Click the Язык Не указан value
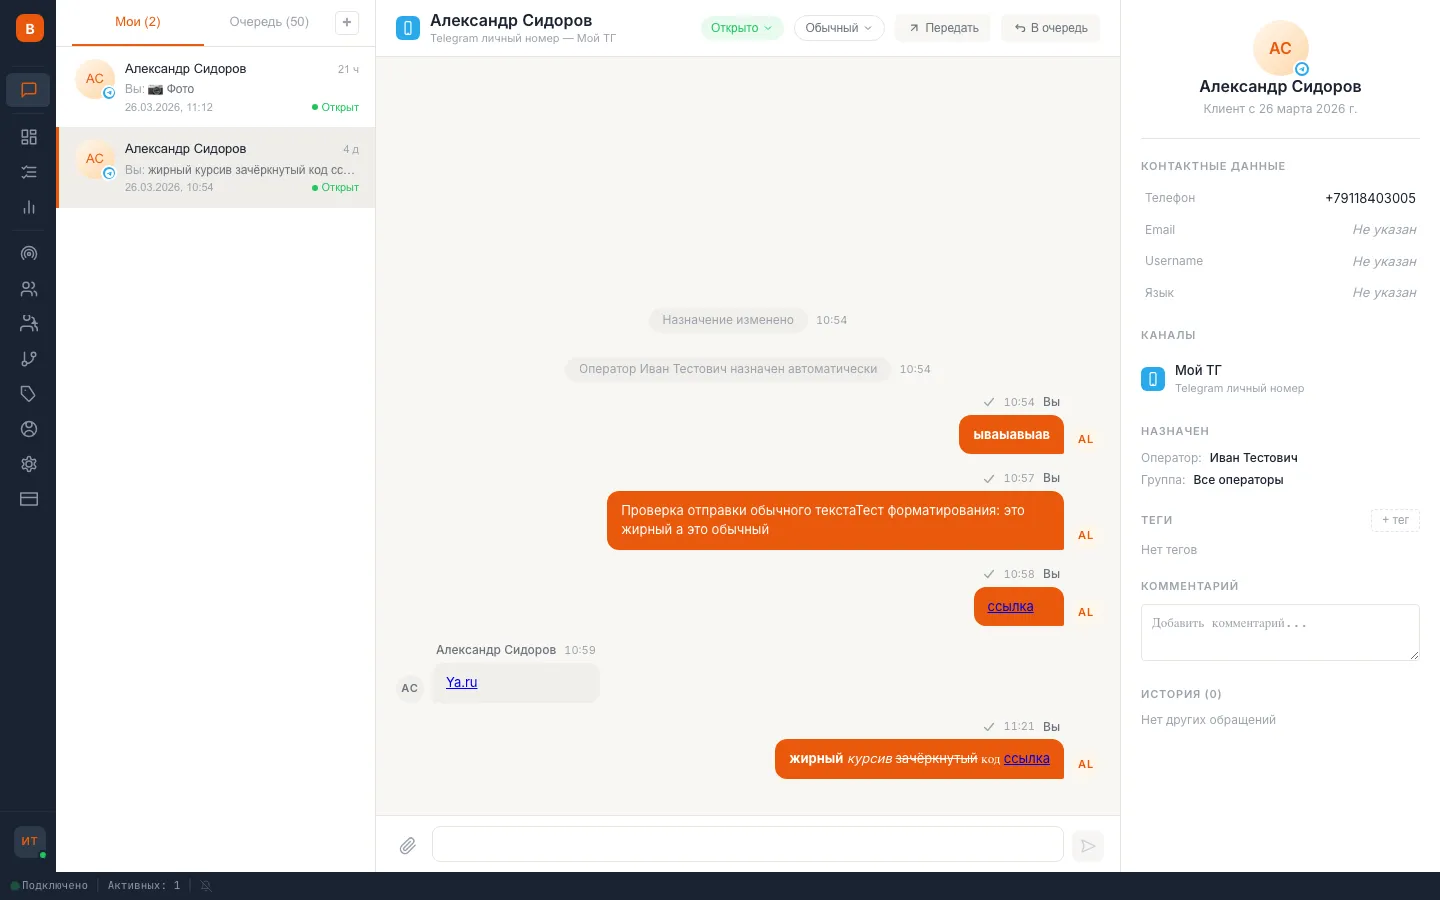 pyautogui.click(x=1384, y=293)
